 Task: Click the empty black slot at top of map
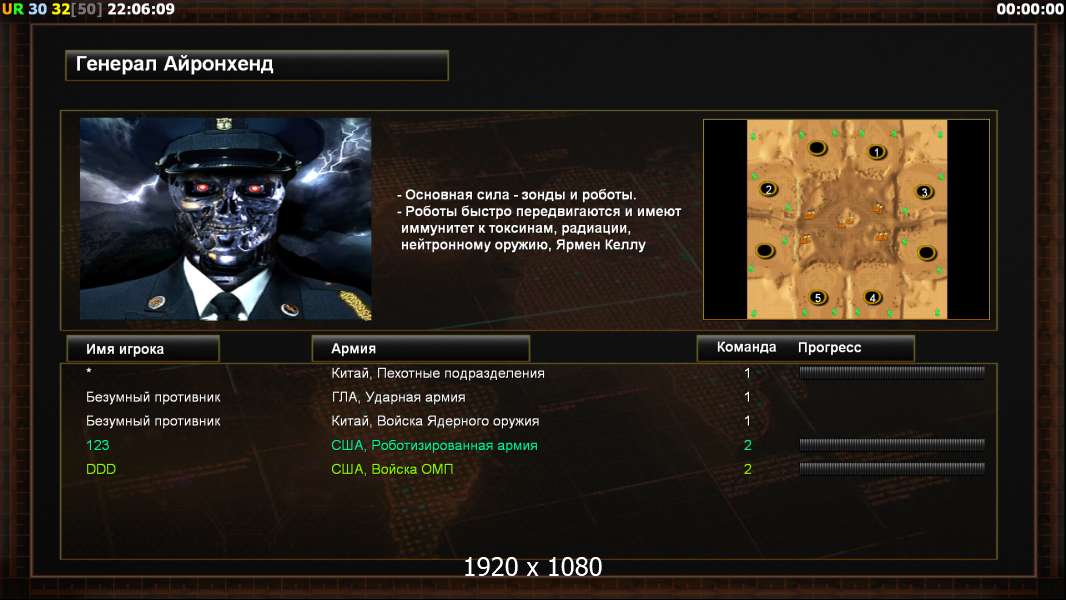point(817,148)
